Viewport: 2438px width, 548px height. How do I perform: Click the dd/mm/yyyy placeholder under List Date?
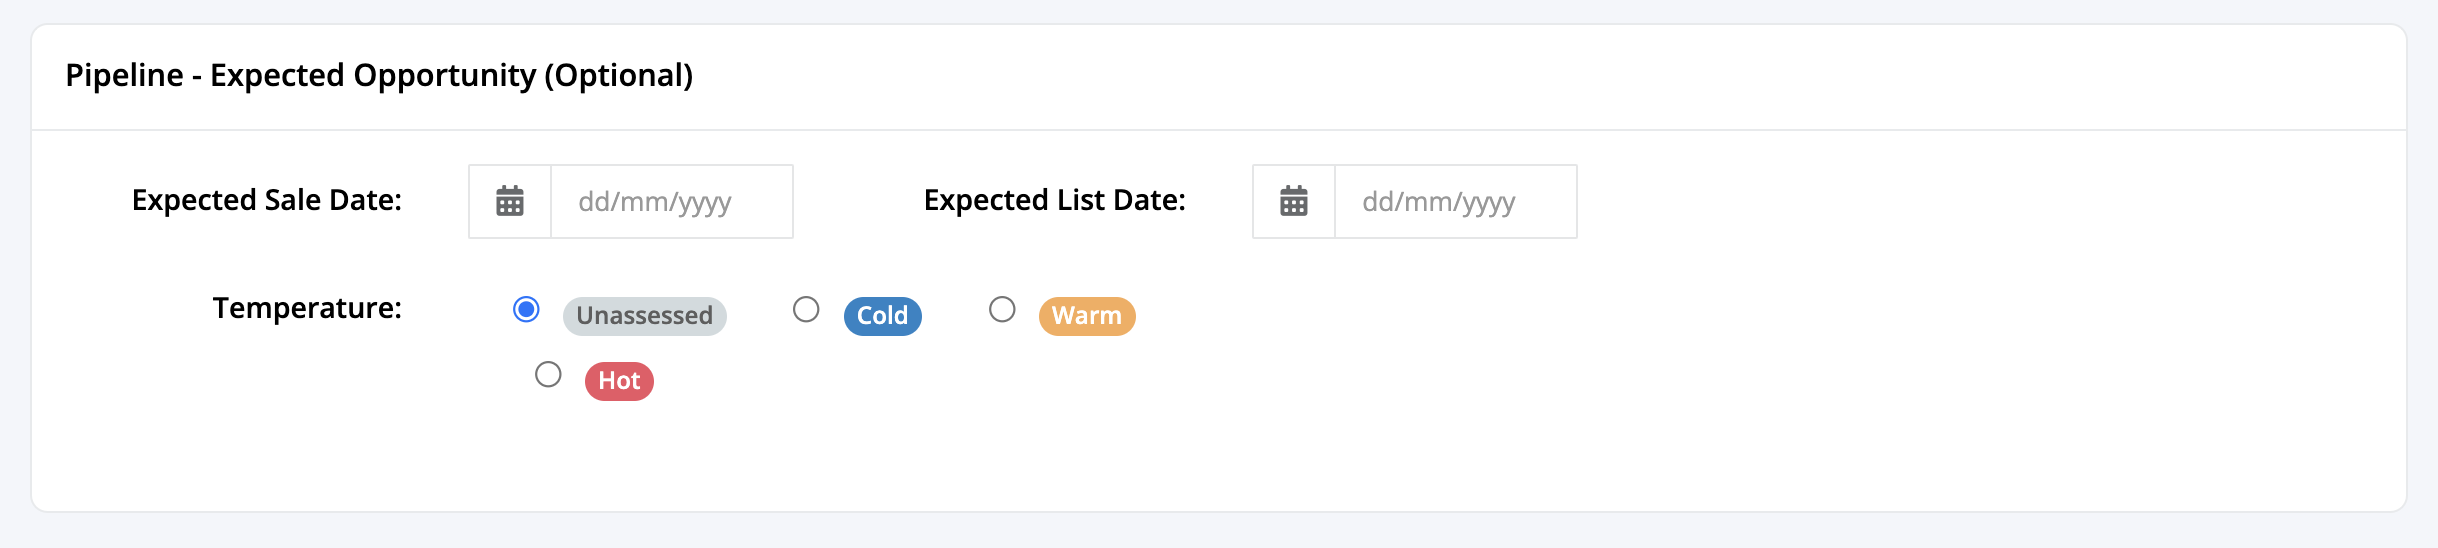[x=1439, y=202]
